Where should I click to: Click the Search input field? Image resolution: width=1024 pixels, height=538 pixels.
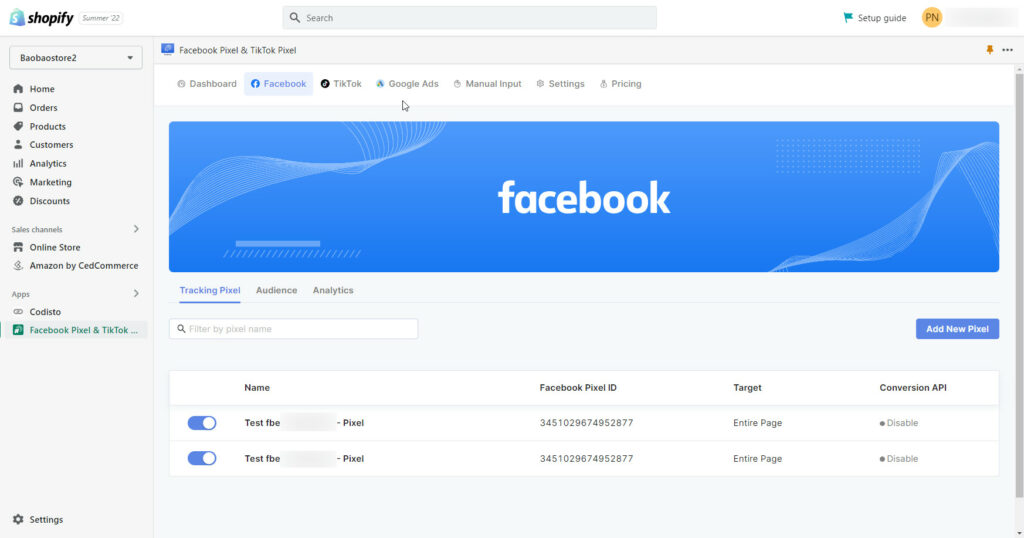click(x=470, y=18)
